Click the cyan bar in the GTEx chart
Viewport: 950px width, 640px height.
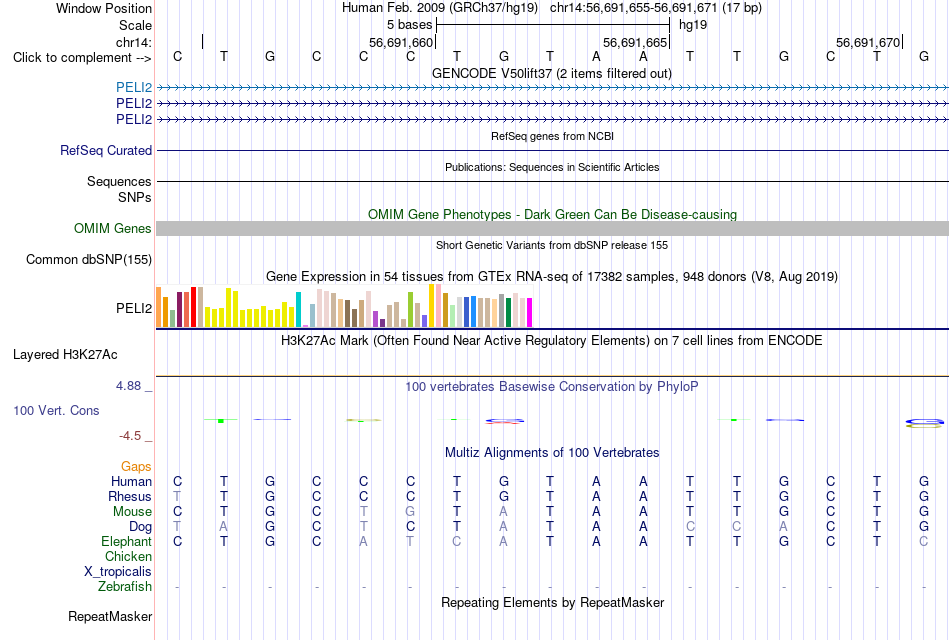point(298,310)
